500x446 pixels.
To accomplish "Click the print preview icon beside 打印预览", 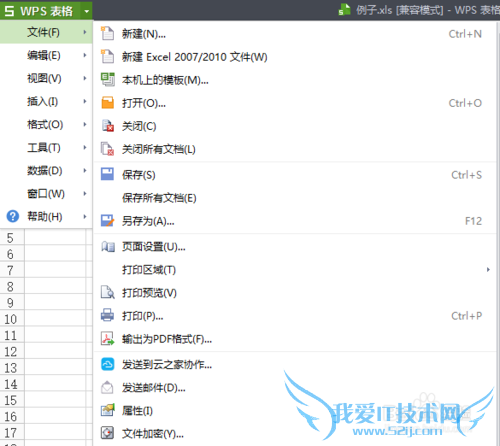I will pos(107,292).
